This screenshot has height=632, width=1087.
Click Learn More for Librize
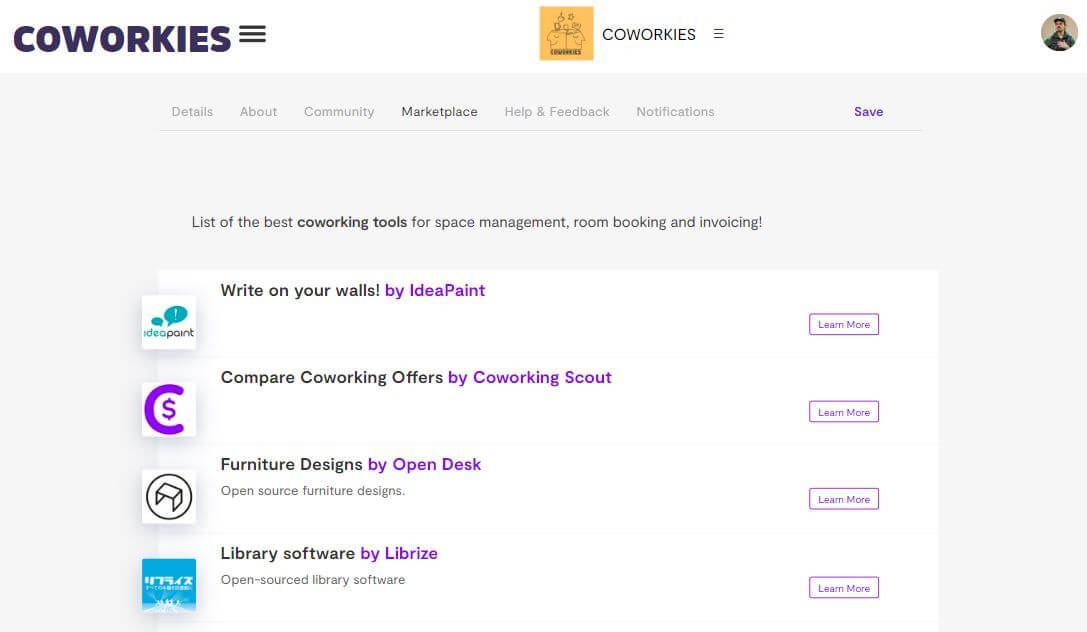point(844,588)
